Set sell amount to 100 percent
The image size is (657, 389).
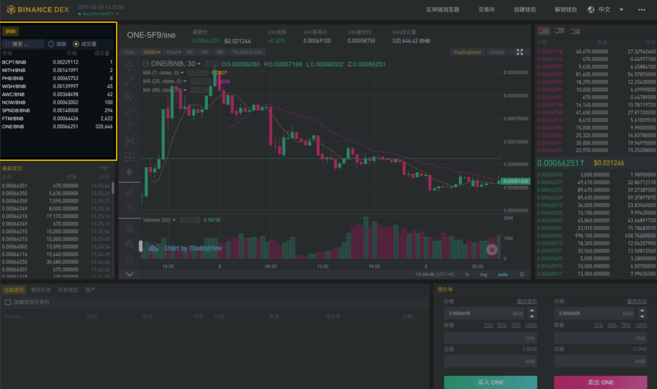pyautogui.click(x=641, y=325)
